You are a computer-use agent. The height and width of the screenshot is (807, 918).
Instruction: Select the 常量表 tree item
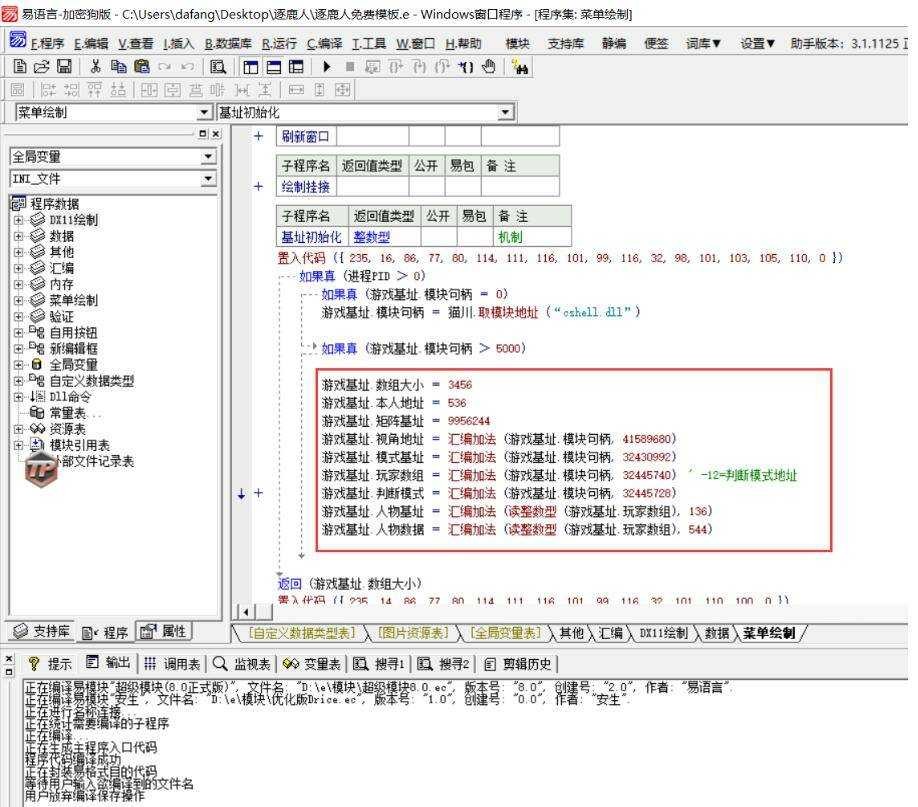[x=67, y=413]
